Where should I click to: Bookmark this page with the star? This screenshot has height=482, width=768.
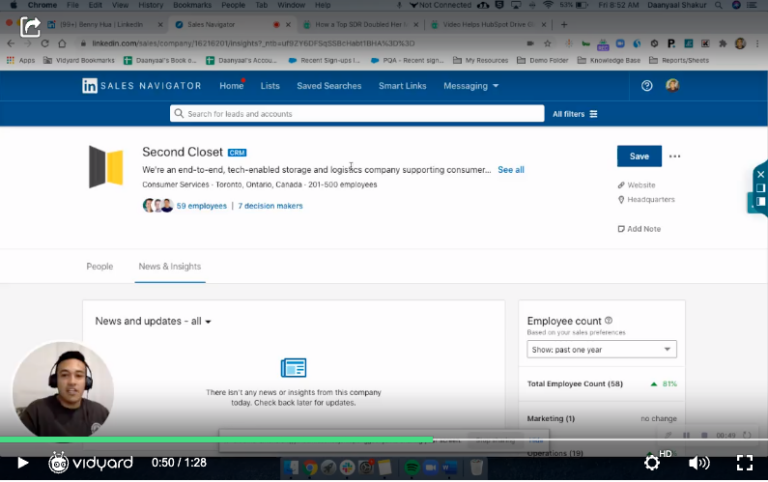(x=548, y=43)
